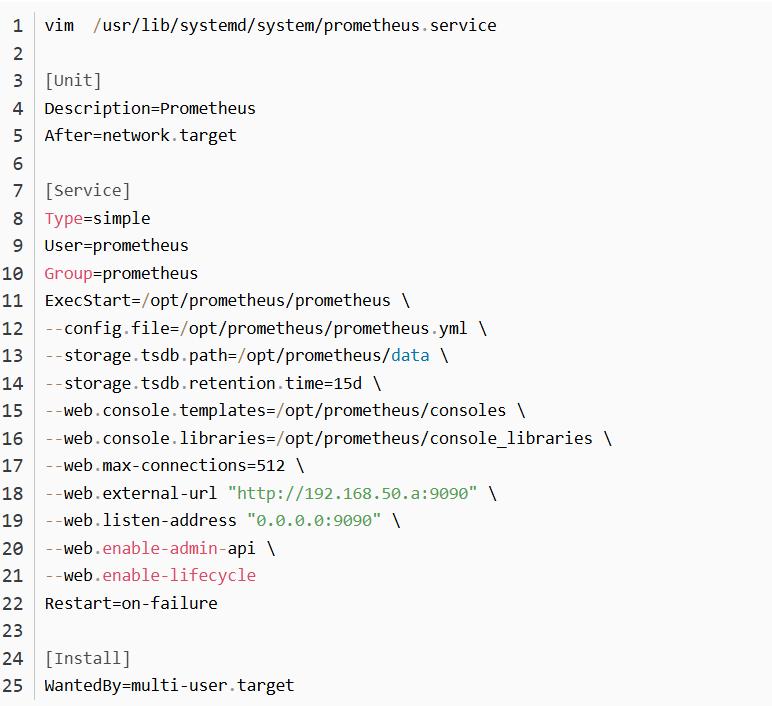The image size is (772, 706).
Task: Place cursor on Description=Prometheus line
Action: [x=150, y=108]
